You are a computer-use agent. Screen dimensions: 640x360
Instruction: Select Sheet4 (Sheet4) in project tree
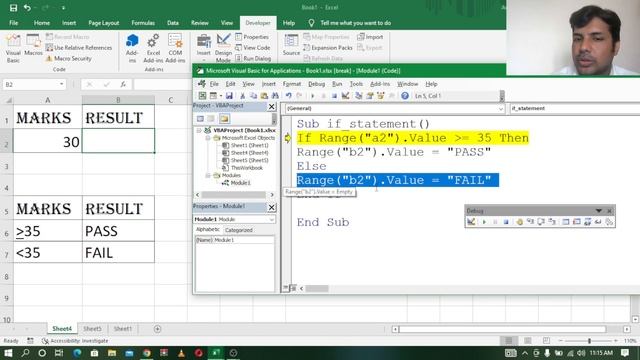coord(249,153)
